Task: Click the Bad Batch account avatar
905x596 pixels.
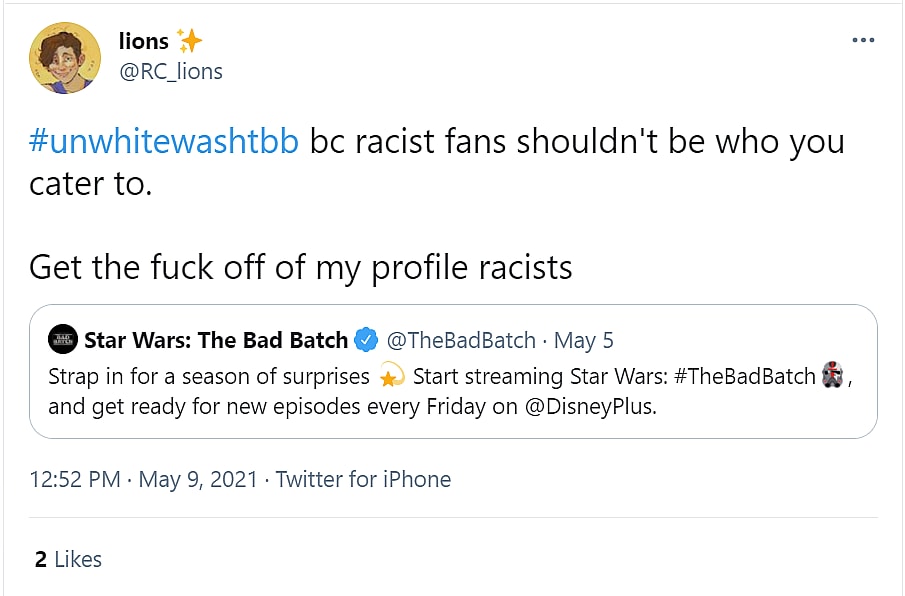Action: (x=62, y=339)
